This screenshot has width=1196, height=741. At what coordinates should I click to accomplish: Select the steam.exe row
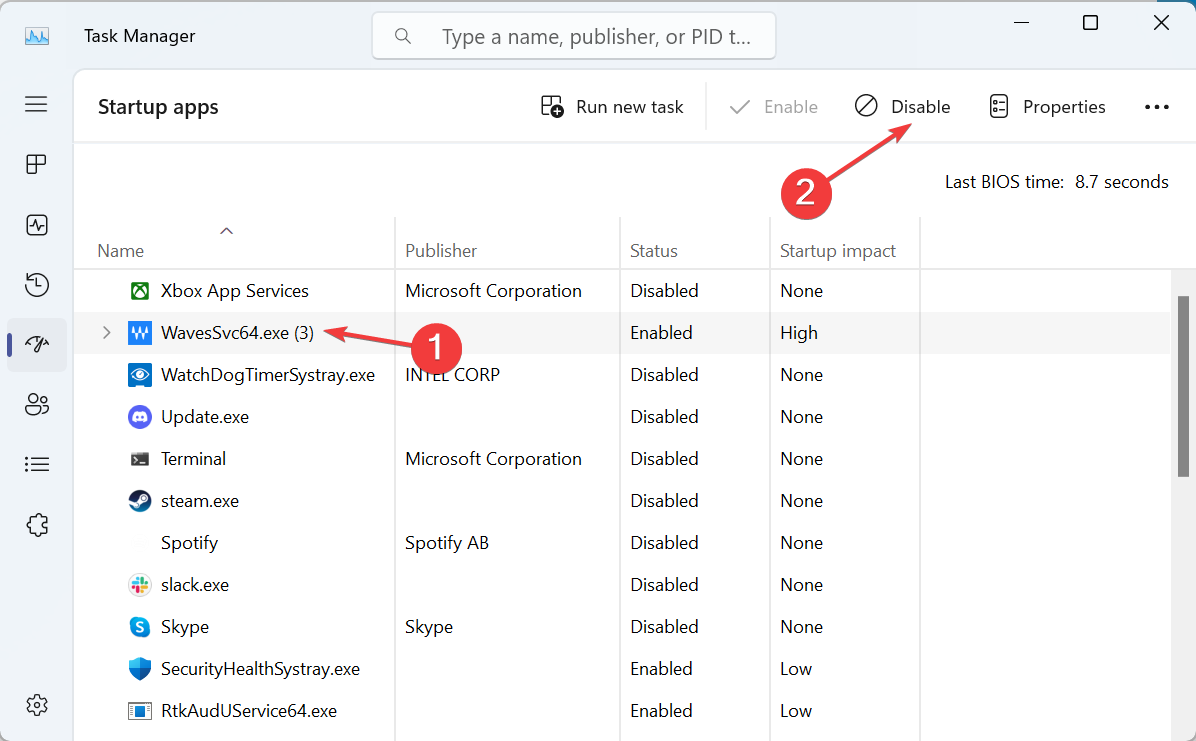200,501
